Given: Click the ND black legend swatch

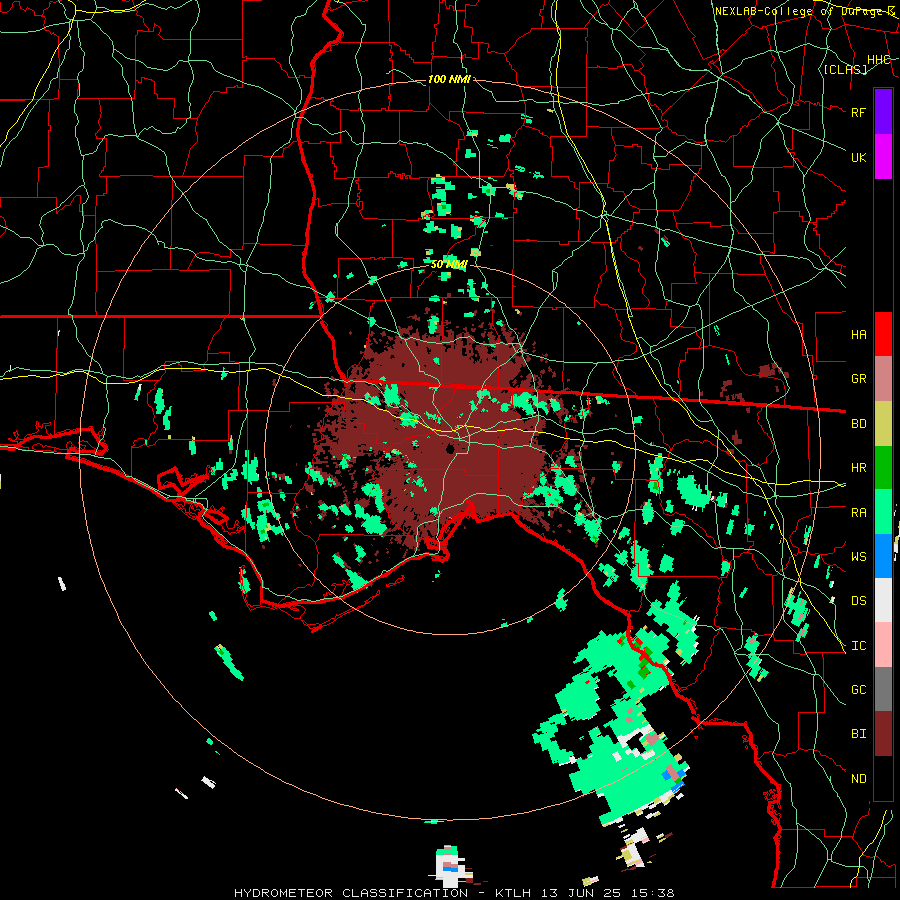Looking at the screenshot, I should point(883,778).
